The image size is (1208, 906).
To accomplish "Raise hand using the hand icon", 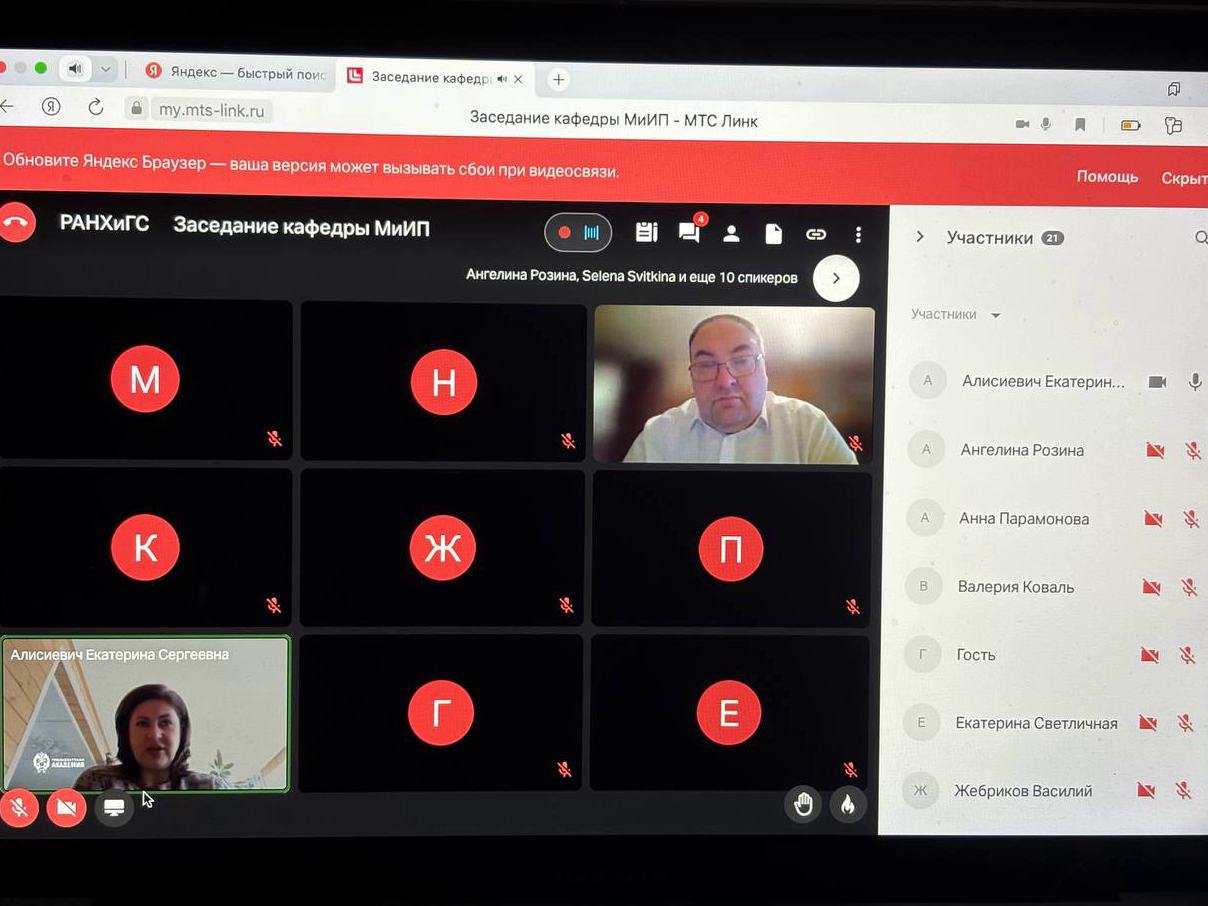I will (x=803, y=804).
